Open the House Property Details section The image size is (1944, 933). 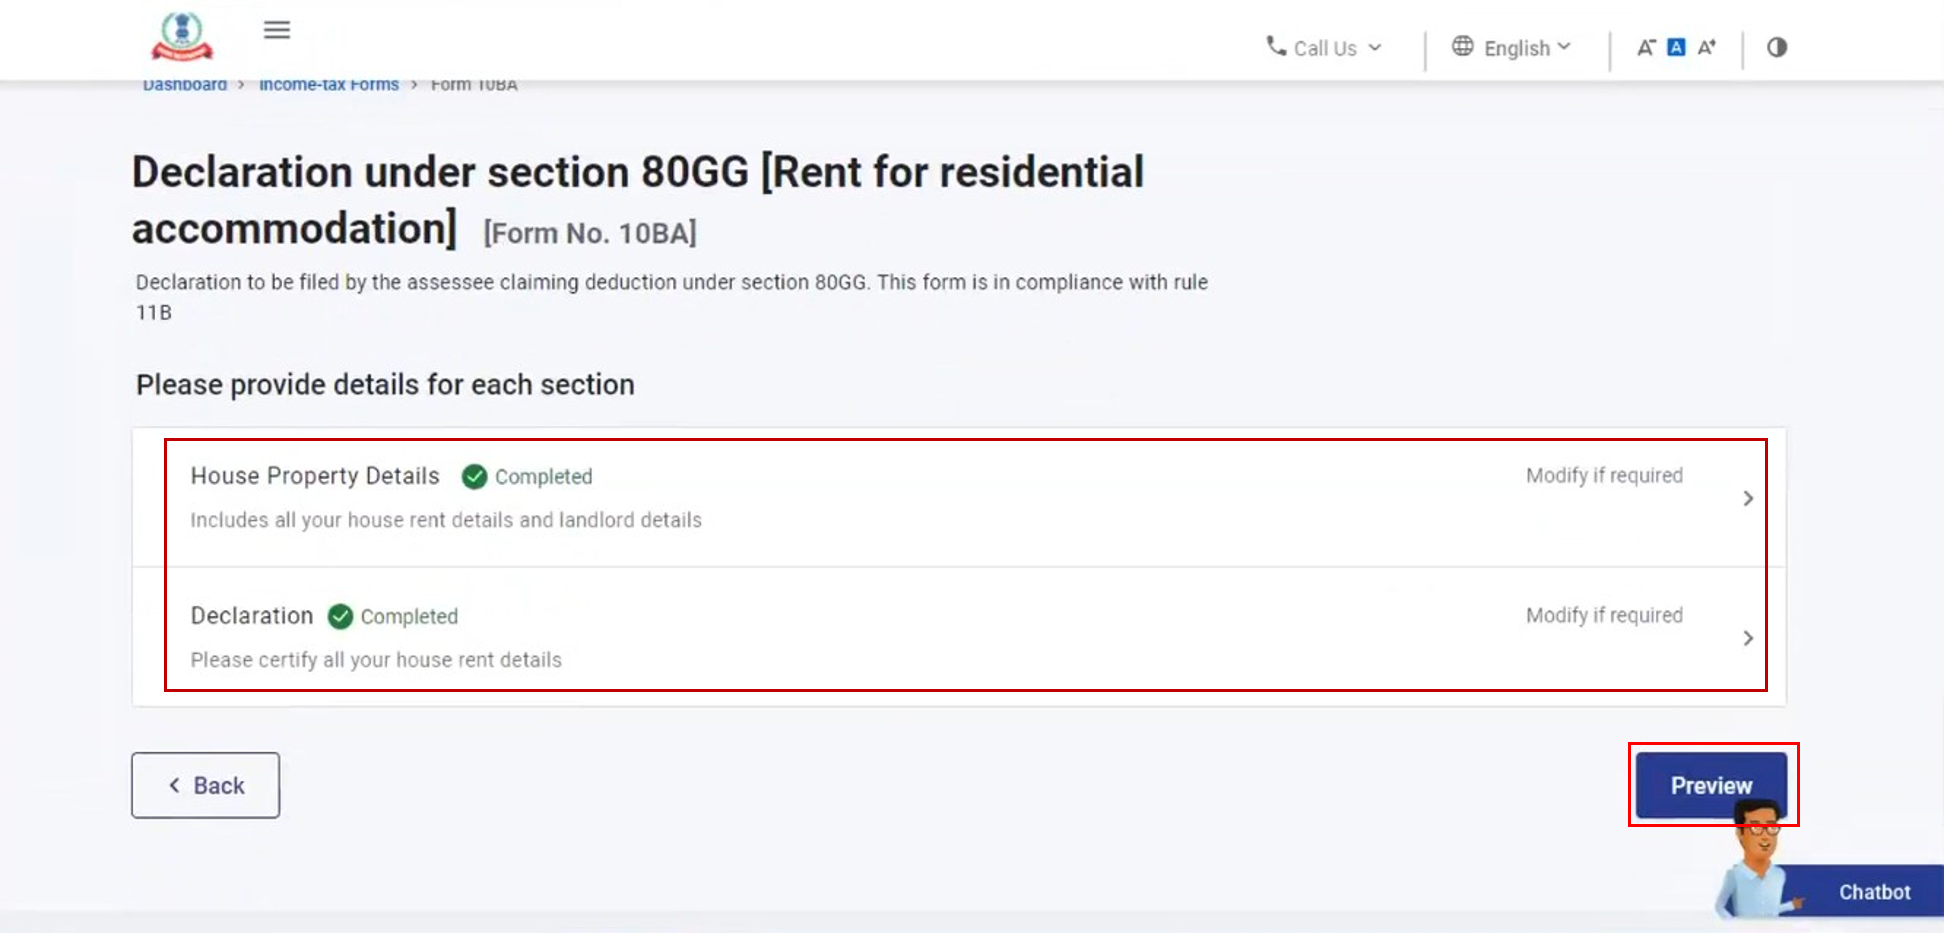coord(315,476)
